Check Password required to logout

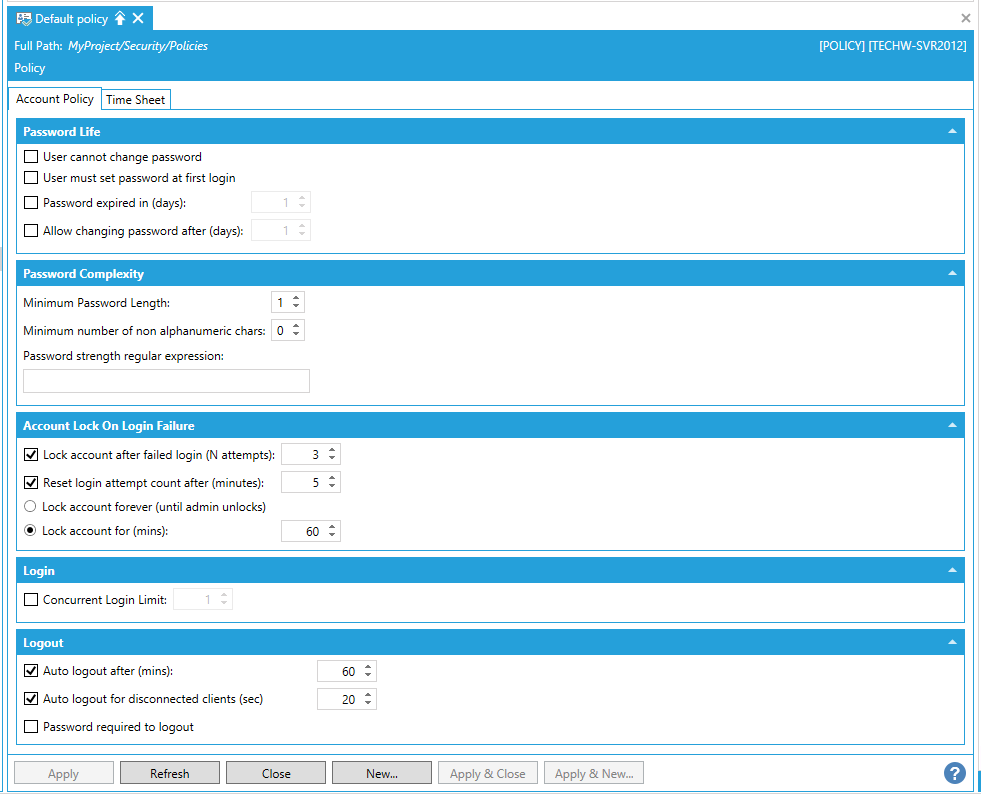31,727
